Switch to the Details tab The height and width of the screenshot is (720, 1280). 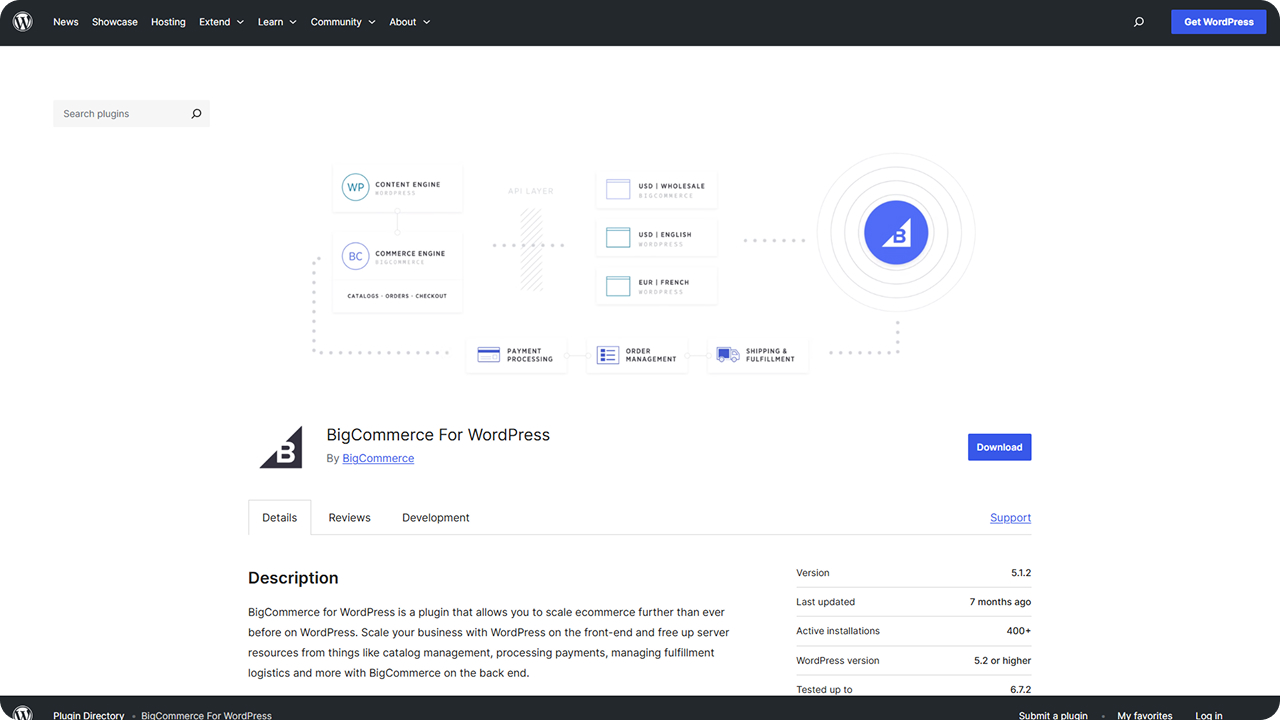tap(280, 518)
